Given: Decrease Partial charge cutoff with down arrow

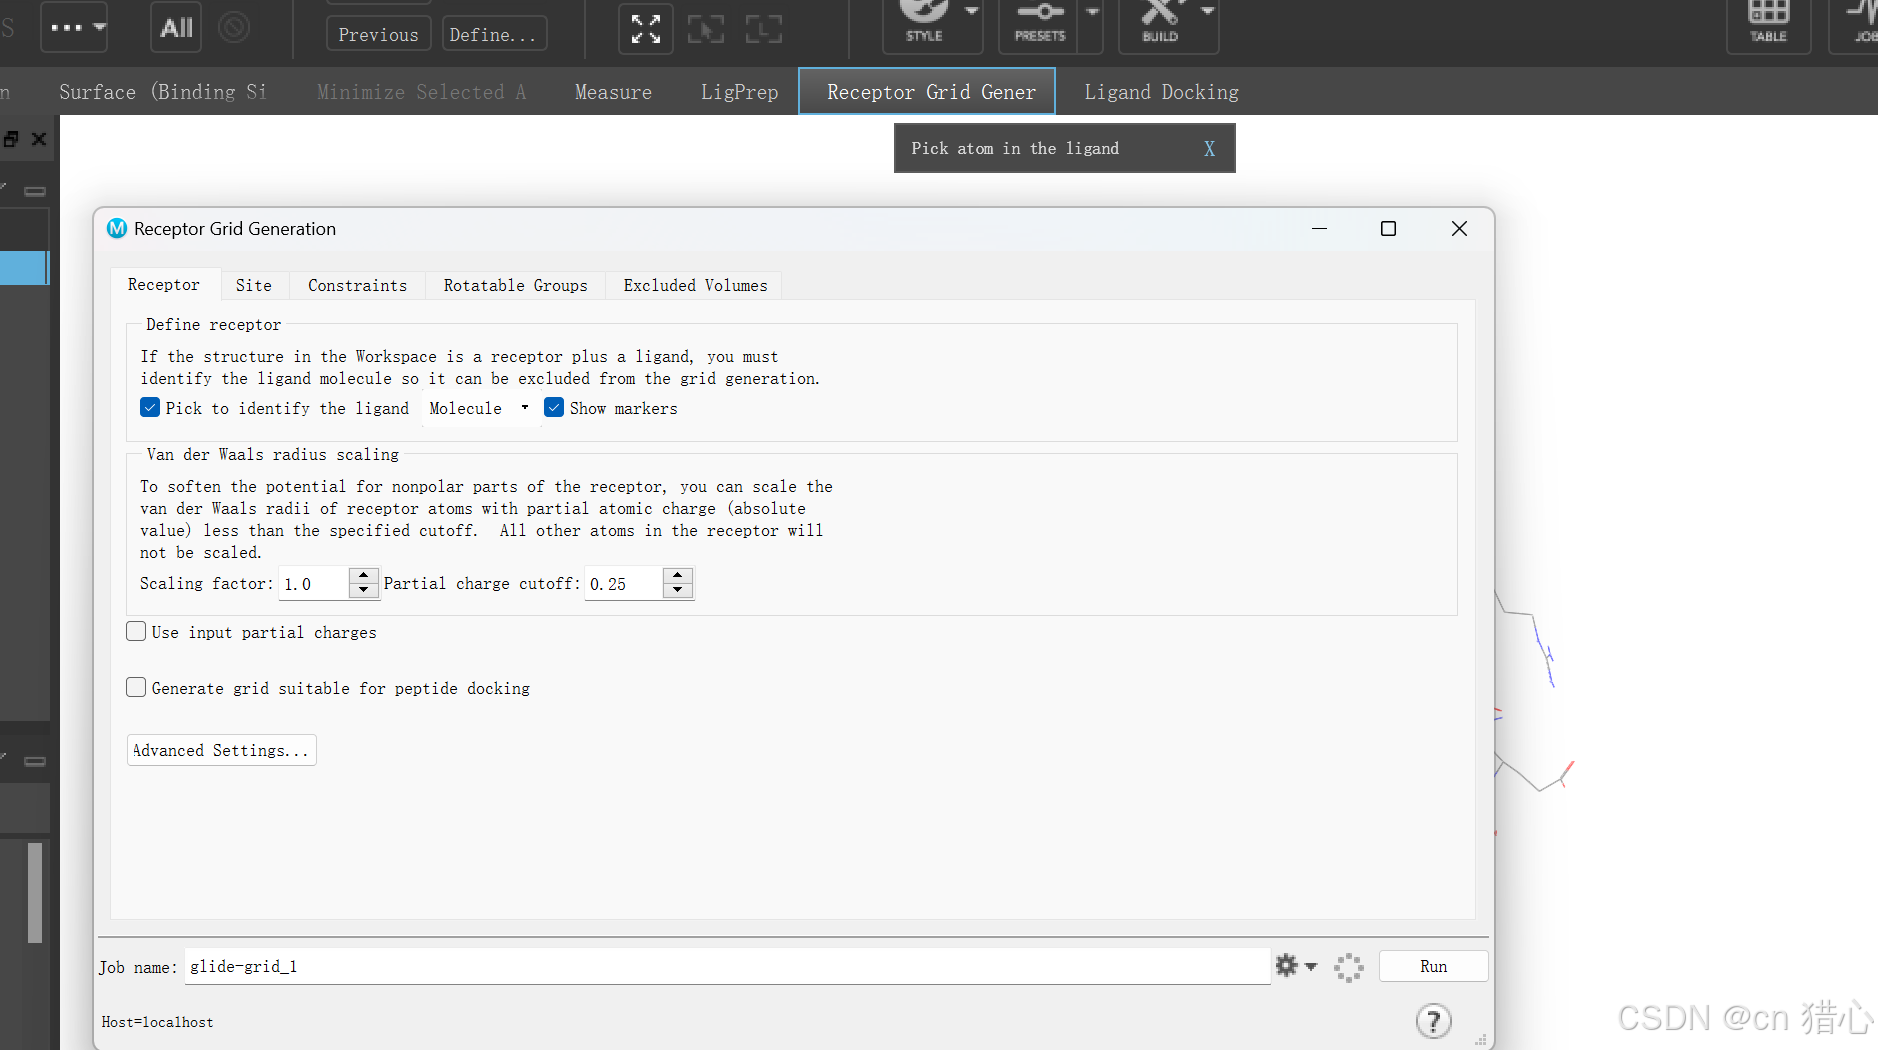Looking at the screenshot, I should click(678, 590).
